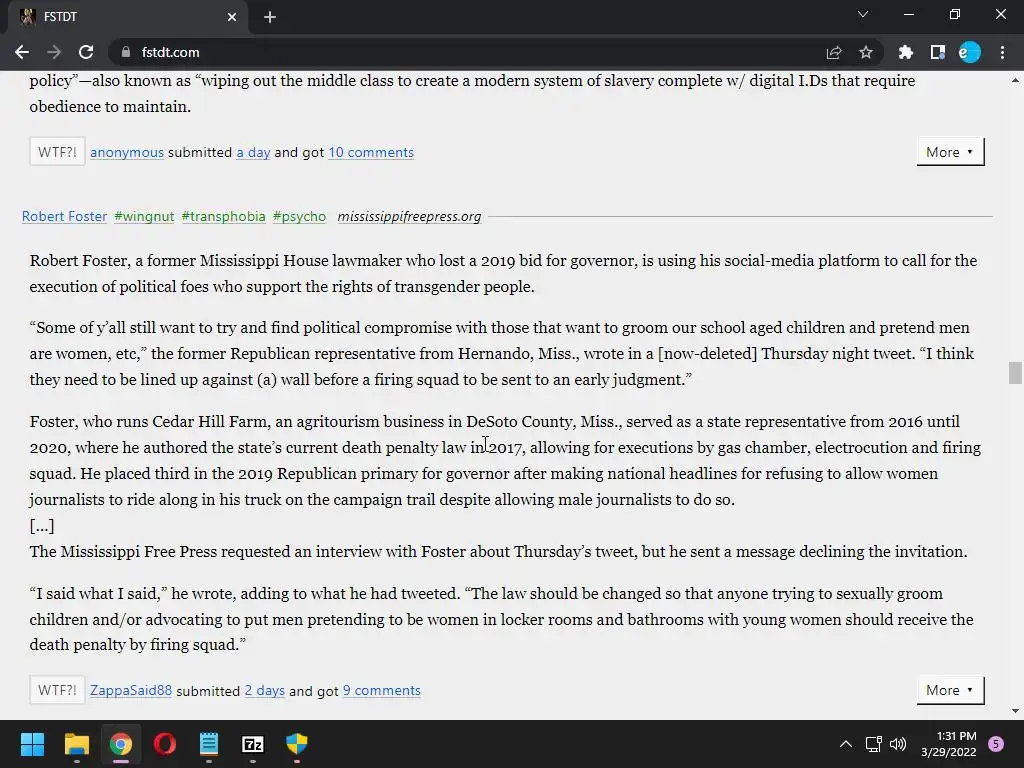1024x768 pixels.
Task: Click scrollbar up arrow
Action: (x=1015, y=80)
